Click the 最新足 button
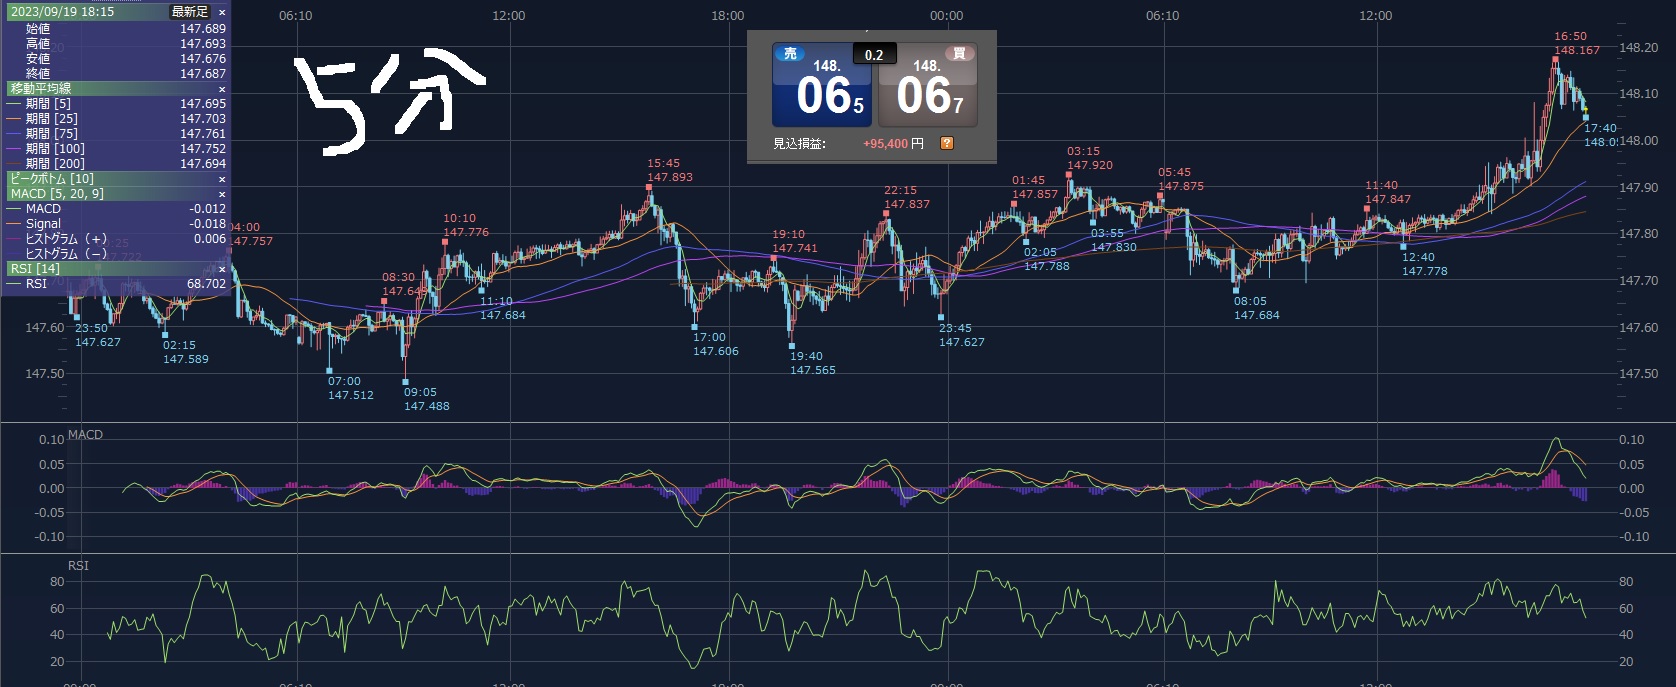Image resolution: width=1676 pixels, height=687 pixels. tap(190, 12)
